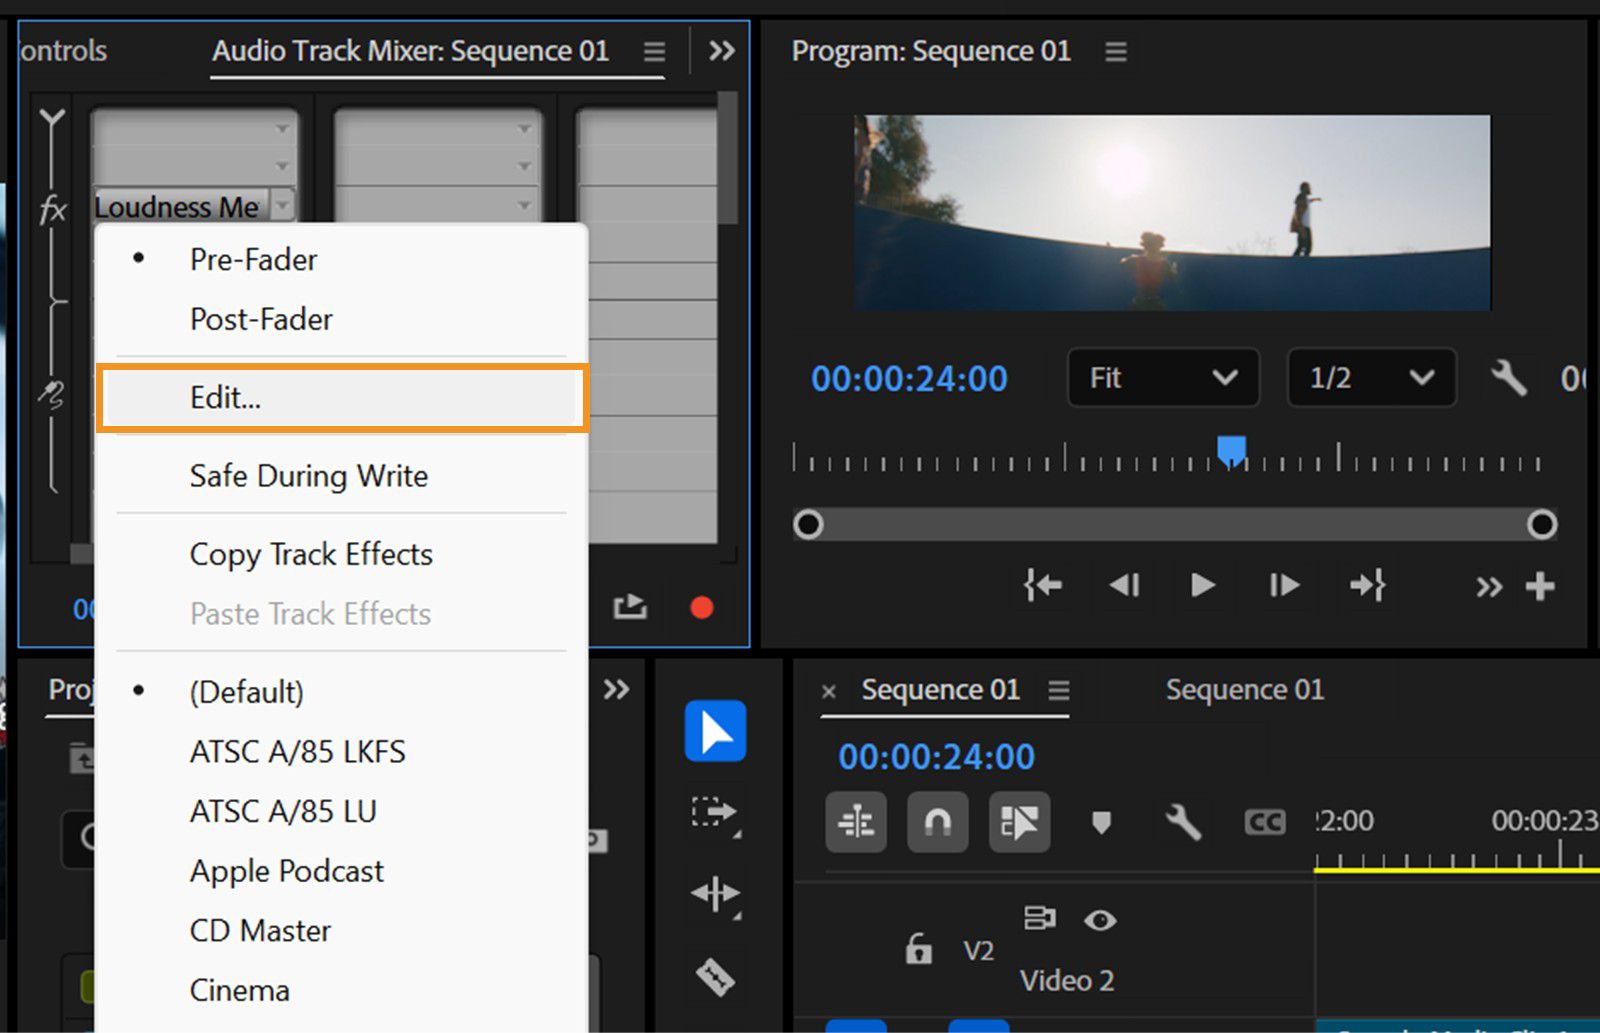1600x1033 pixels.
Task: Select the Razor tool
Action: pyautogui.click(x=715, y=977)
